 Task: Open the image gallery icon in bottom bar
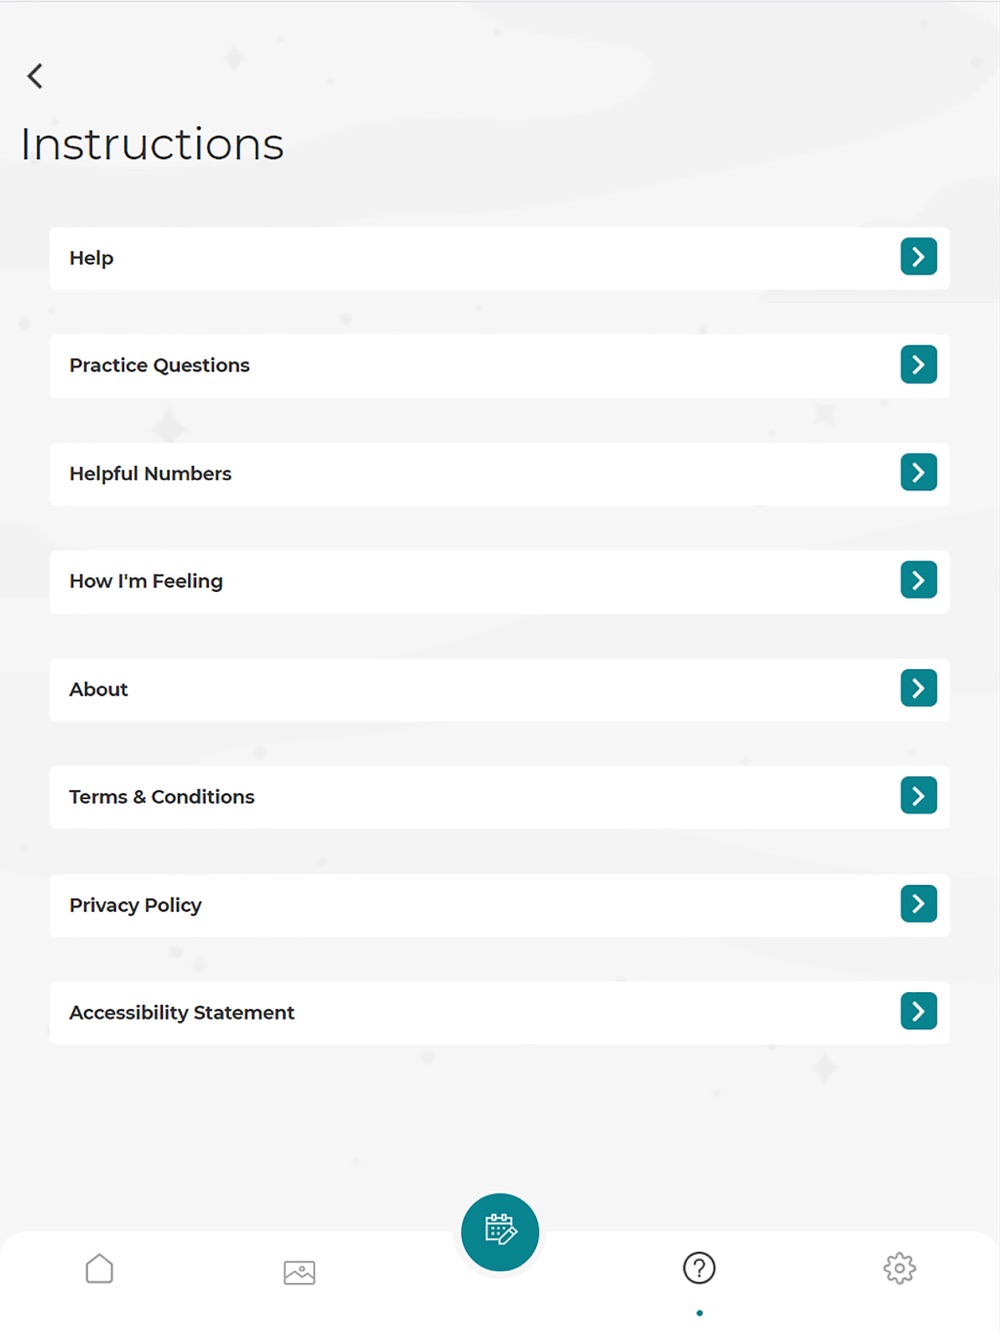[x=299, y=1272]
